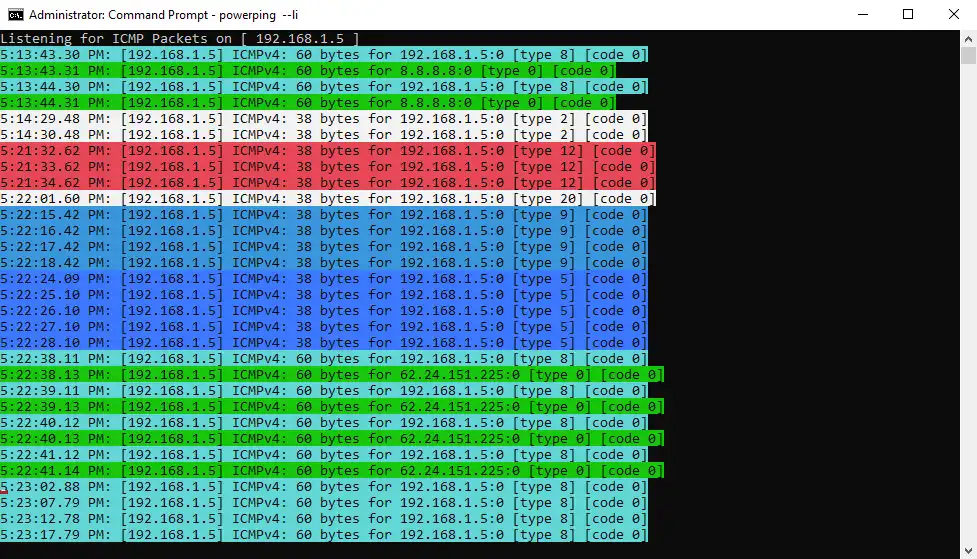The width and height of the screenshot is (977, 559).
Task: Select the type 5 row at 5:22:26.10 PM
Action: (324, 310)
